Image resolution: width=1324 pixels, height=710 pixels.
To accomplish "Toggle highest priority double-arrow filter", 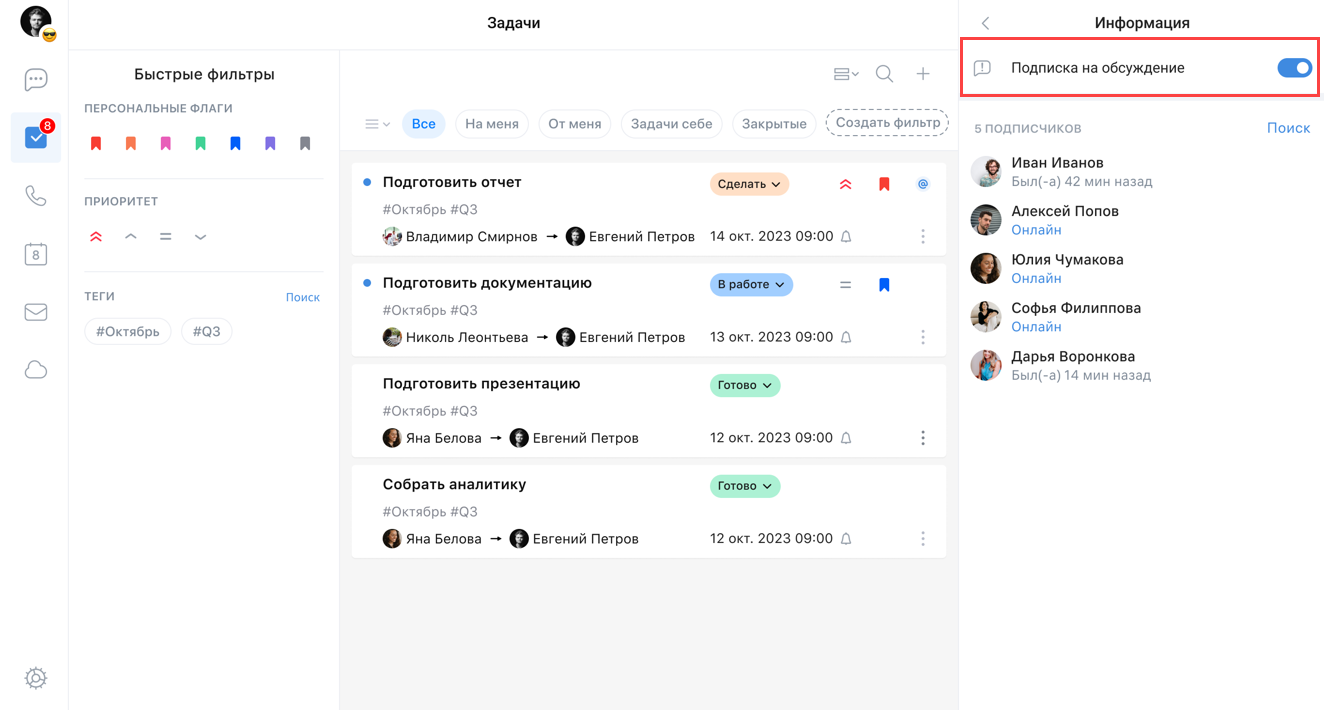I will click(x=96, y=237).
